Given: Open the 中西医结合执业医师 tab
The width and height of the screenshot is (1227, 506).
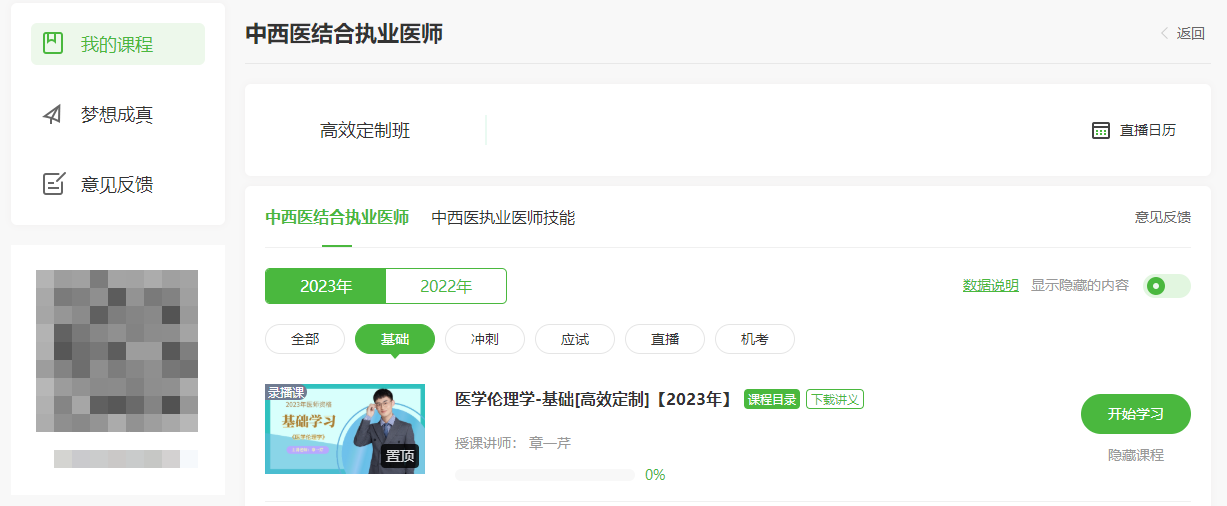Looking at the screenshot, I should [x=337, y=218].
